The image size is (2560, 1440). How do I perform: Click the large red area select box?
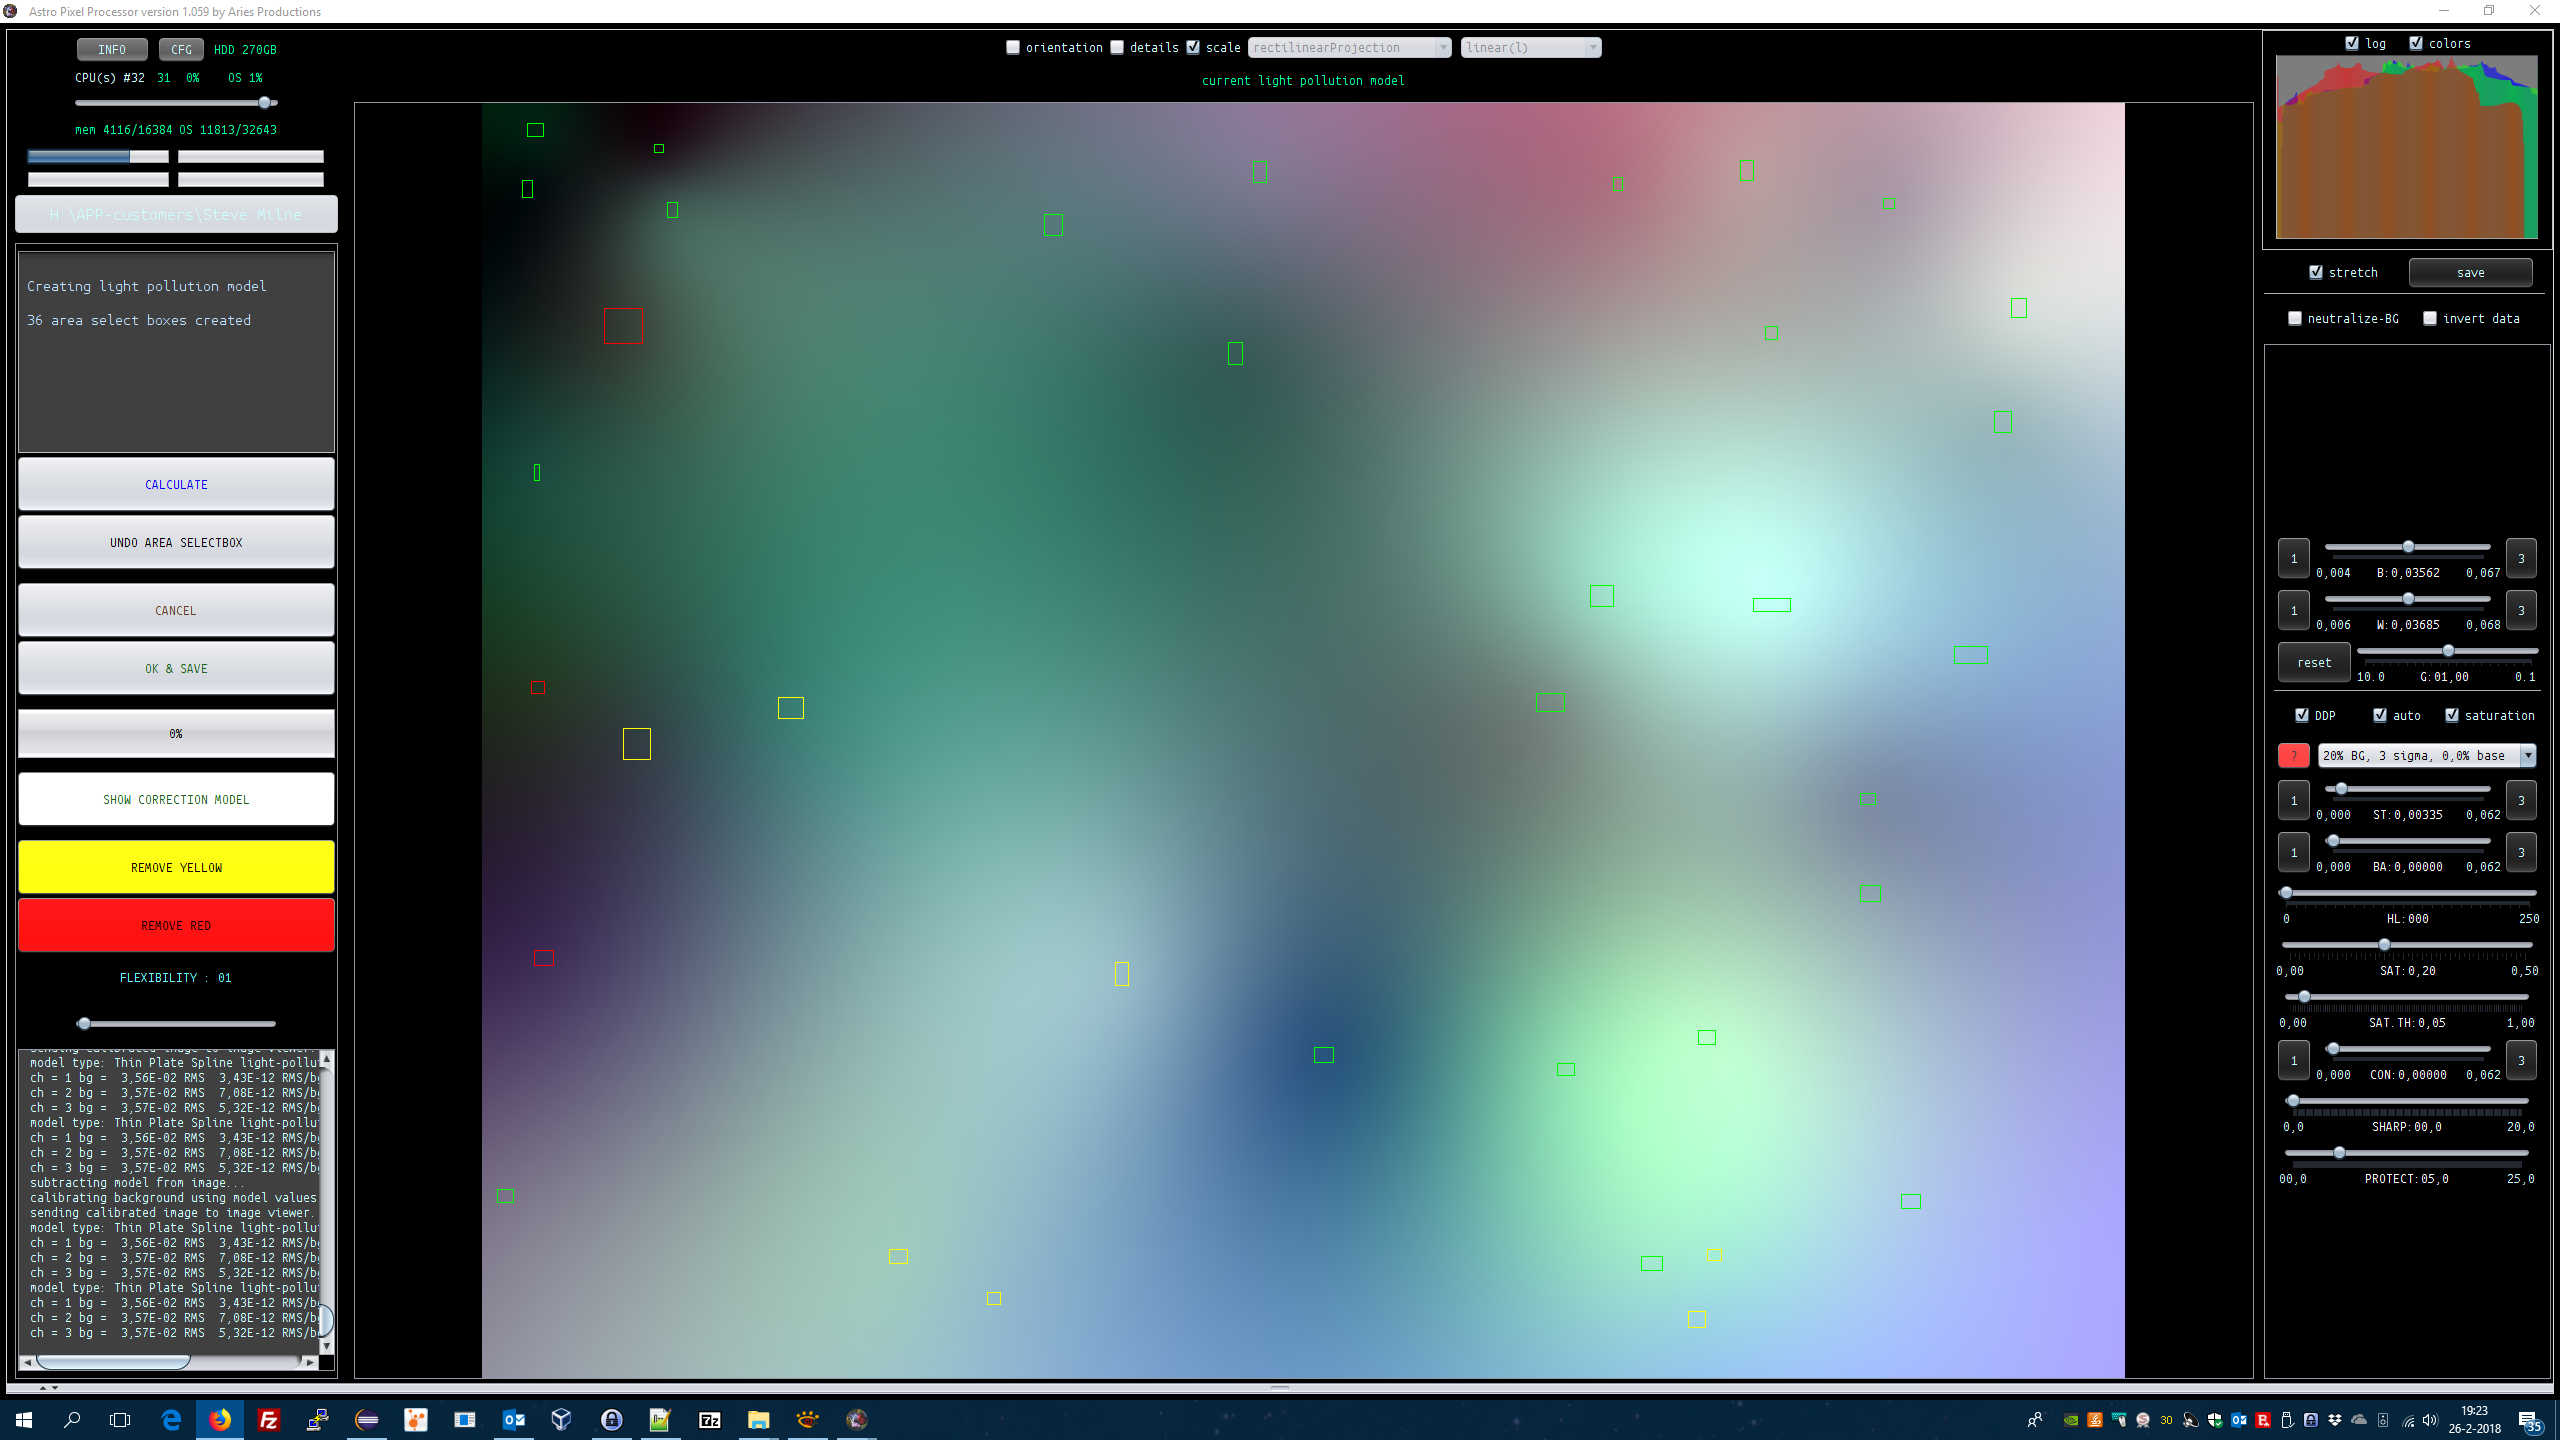pyautogui.click(x=623, y=326)
